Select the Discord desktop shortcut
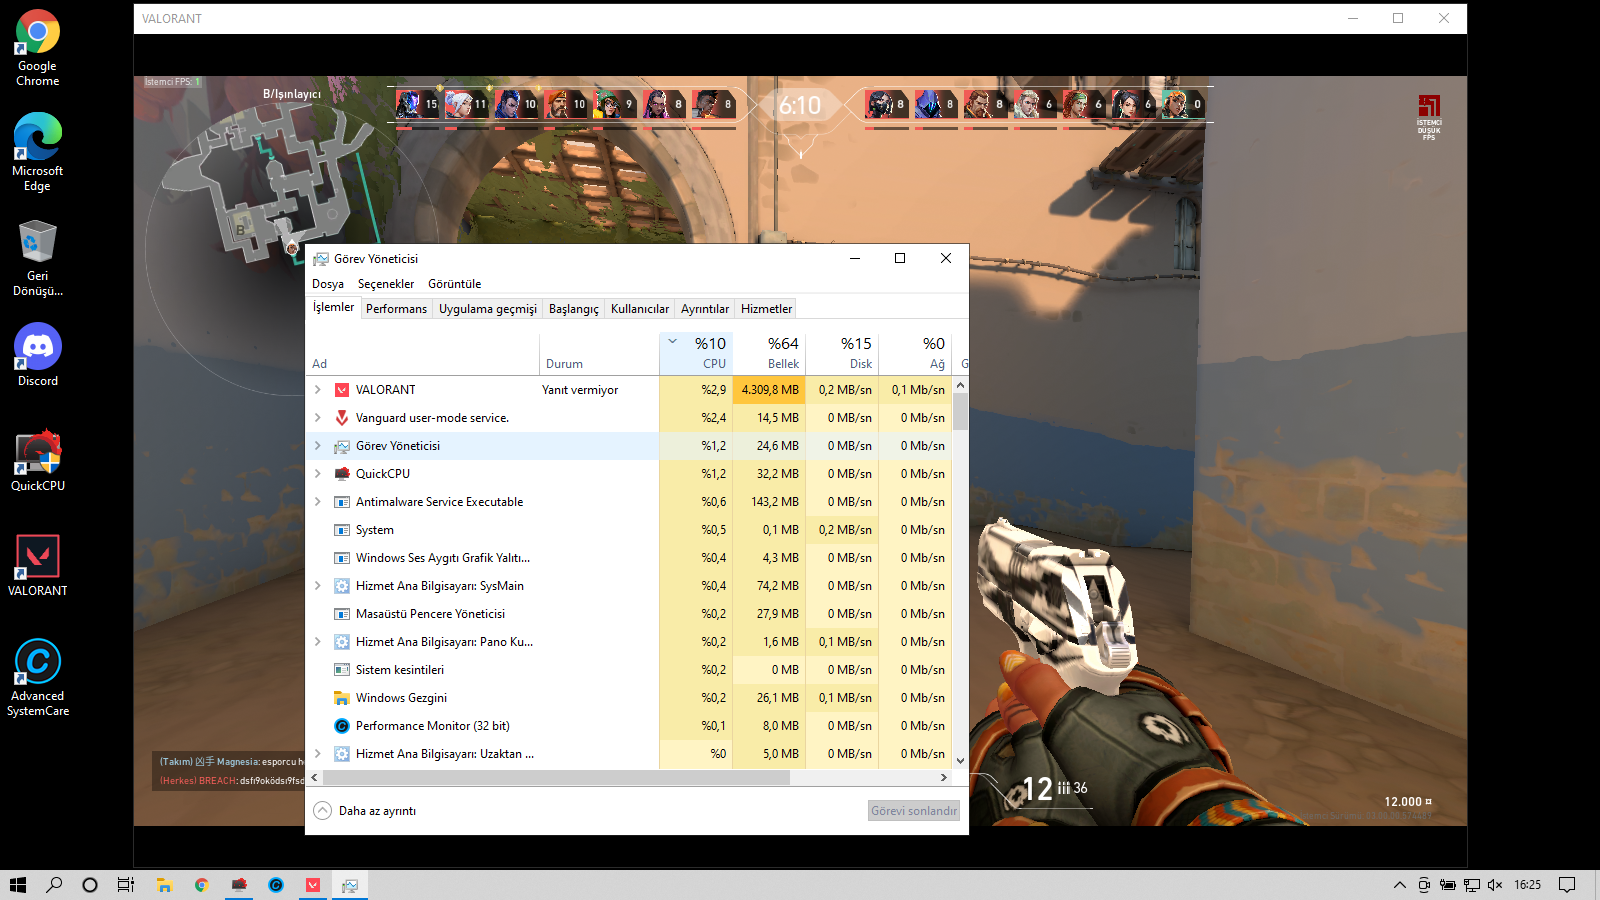The height and width of the screenshot is (900, 1600). (x=38, y=355)
